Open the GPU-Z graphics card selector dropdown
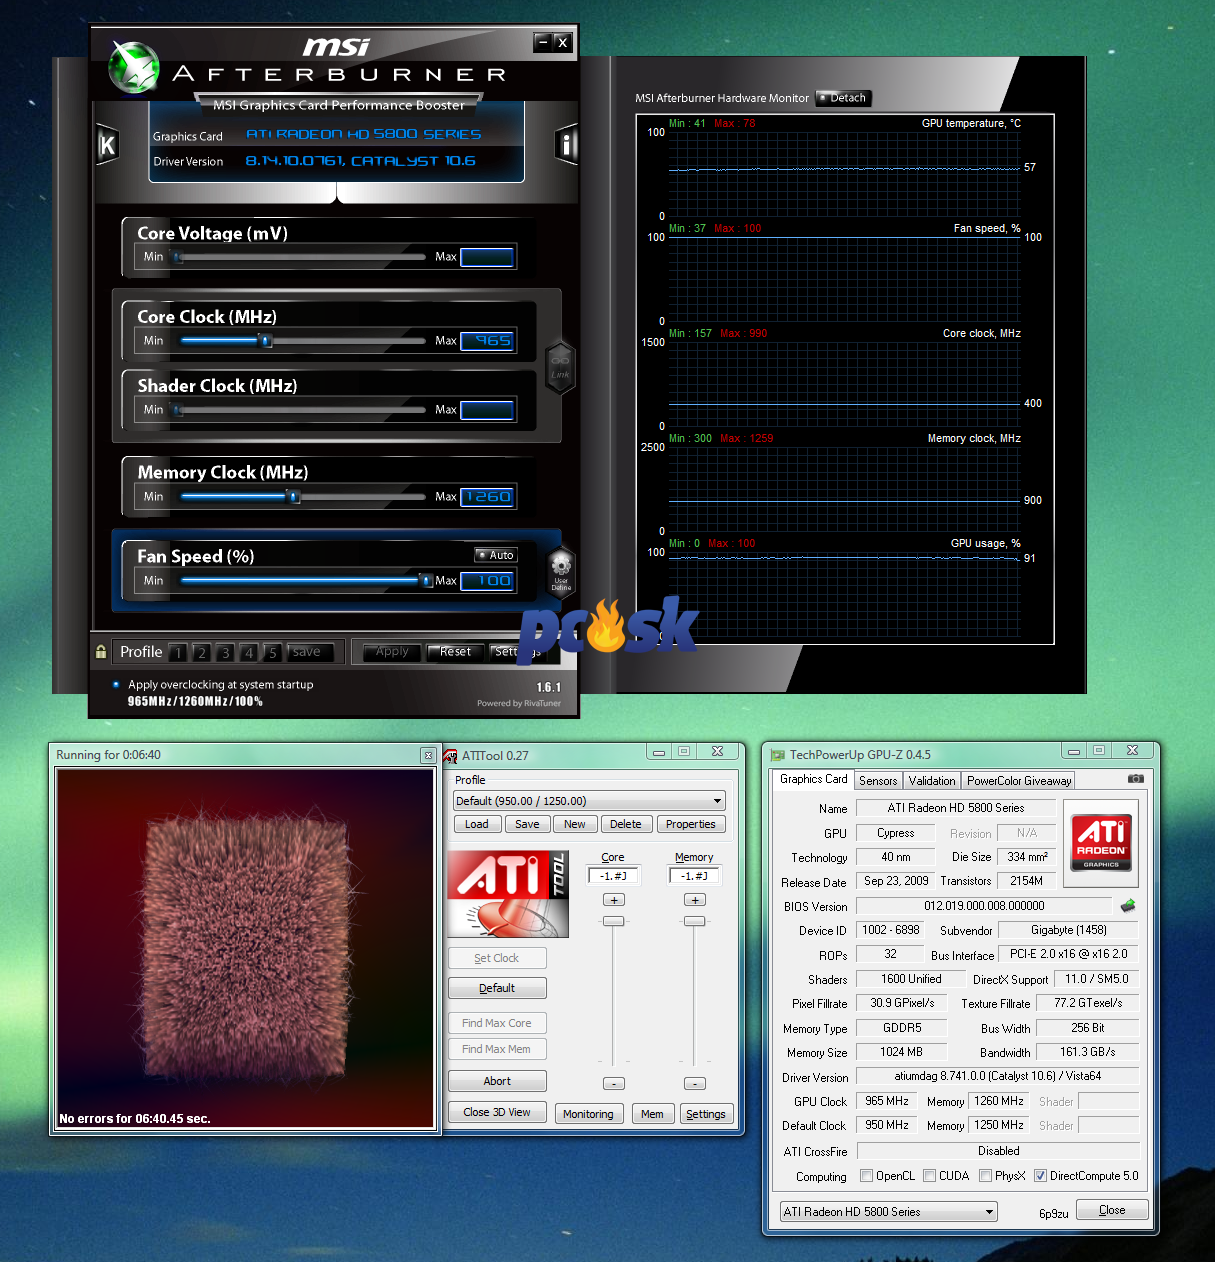Viewport: 1215px width, 1262px height. click(x=889, y=1212)
